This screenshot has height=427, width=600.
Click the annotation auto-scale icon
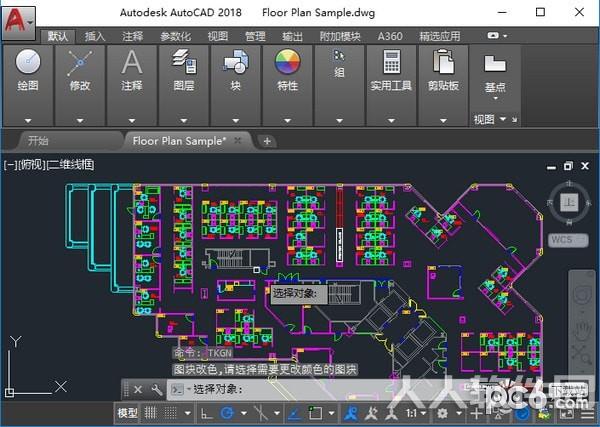tap(371, 413)
